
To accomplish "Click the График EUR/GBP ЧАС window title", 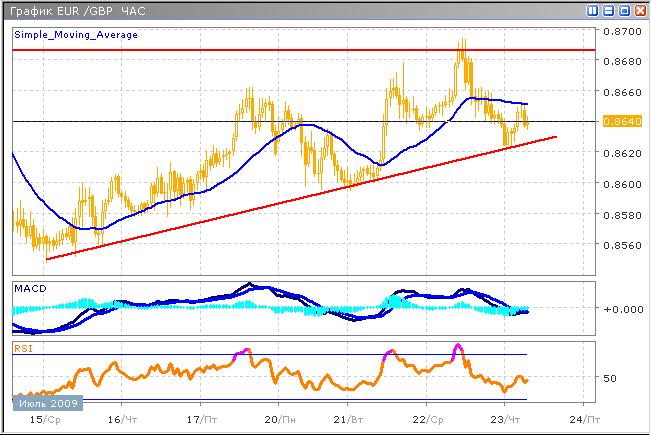I will [76, 10].
